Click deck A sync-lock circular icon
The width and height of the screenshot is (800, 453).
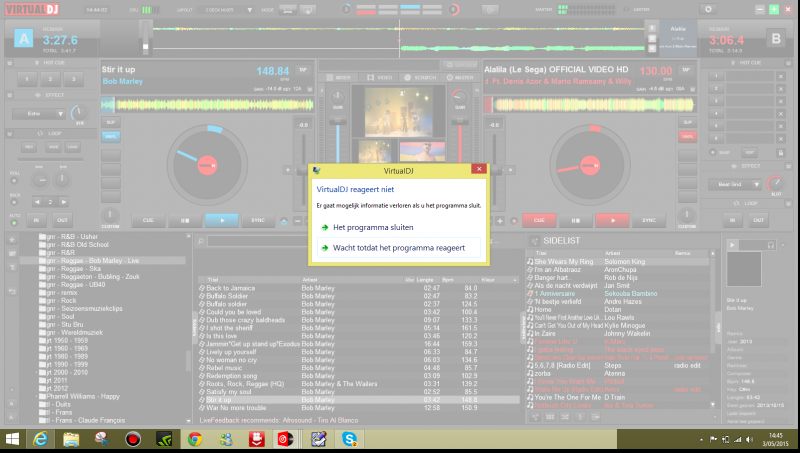click(x=284, y=221)
